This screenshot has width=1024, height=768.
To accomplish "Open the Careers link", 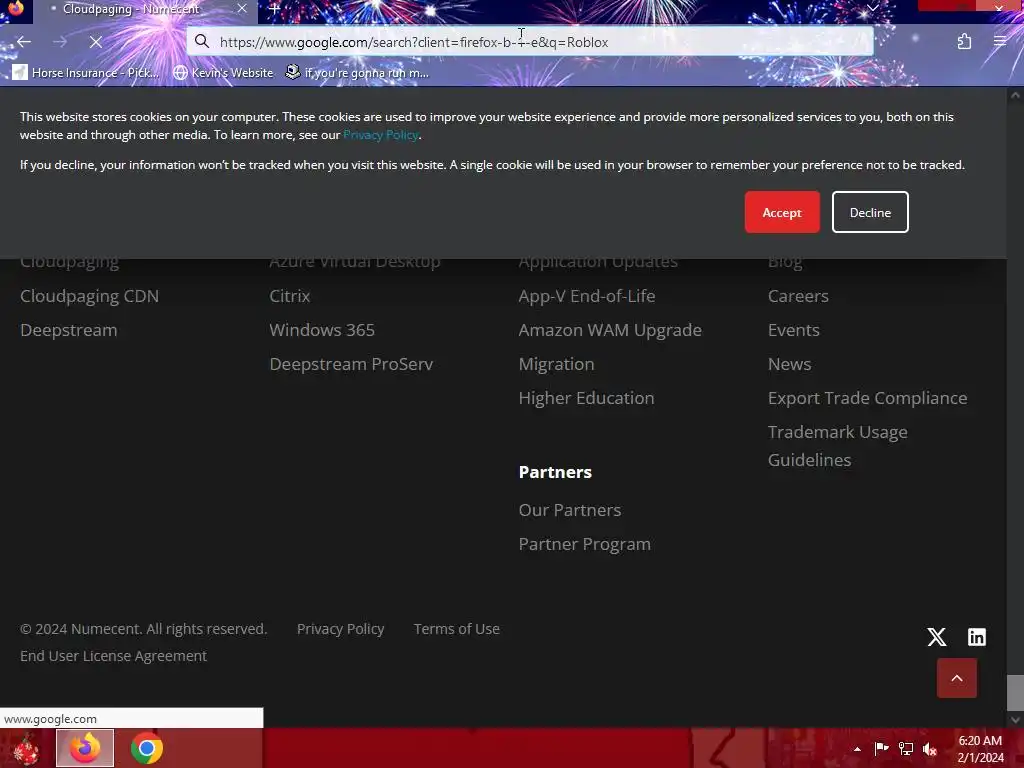I will pos(798,296).
